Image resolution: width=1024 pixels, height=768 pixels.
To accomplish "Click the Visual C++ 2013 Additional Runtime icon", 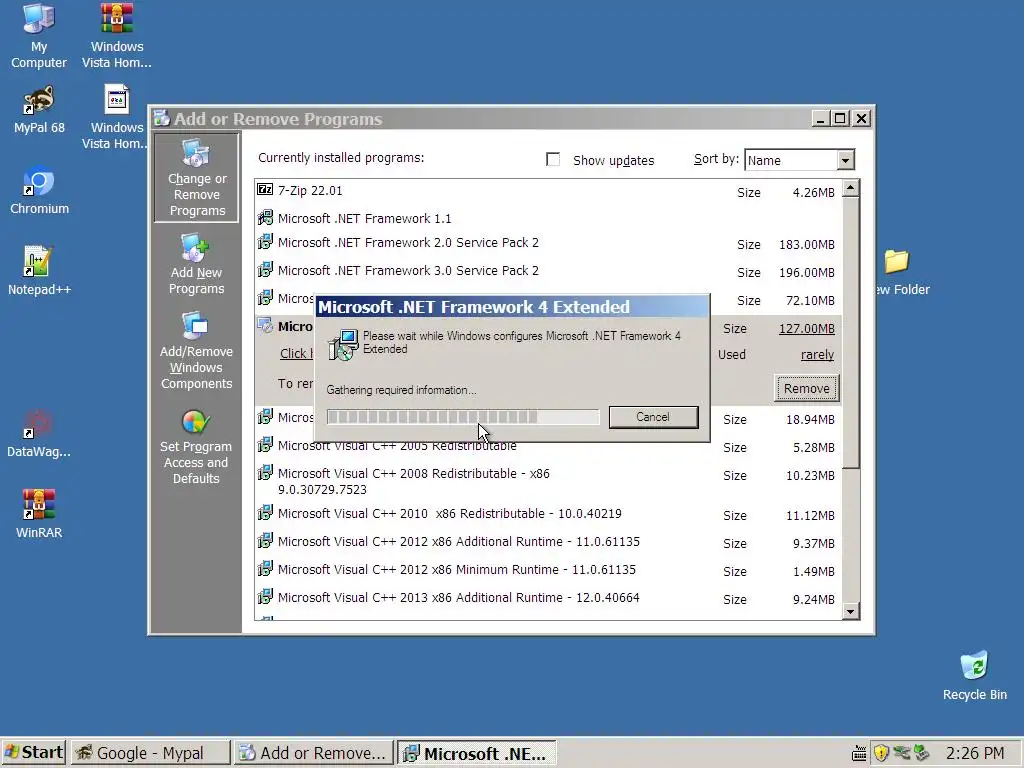I will [264, 596].
